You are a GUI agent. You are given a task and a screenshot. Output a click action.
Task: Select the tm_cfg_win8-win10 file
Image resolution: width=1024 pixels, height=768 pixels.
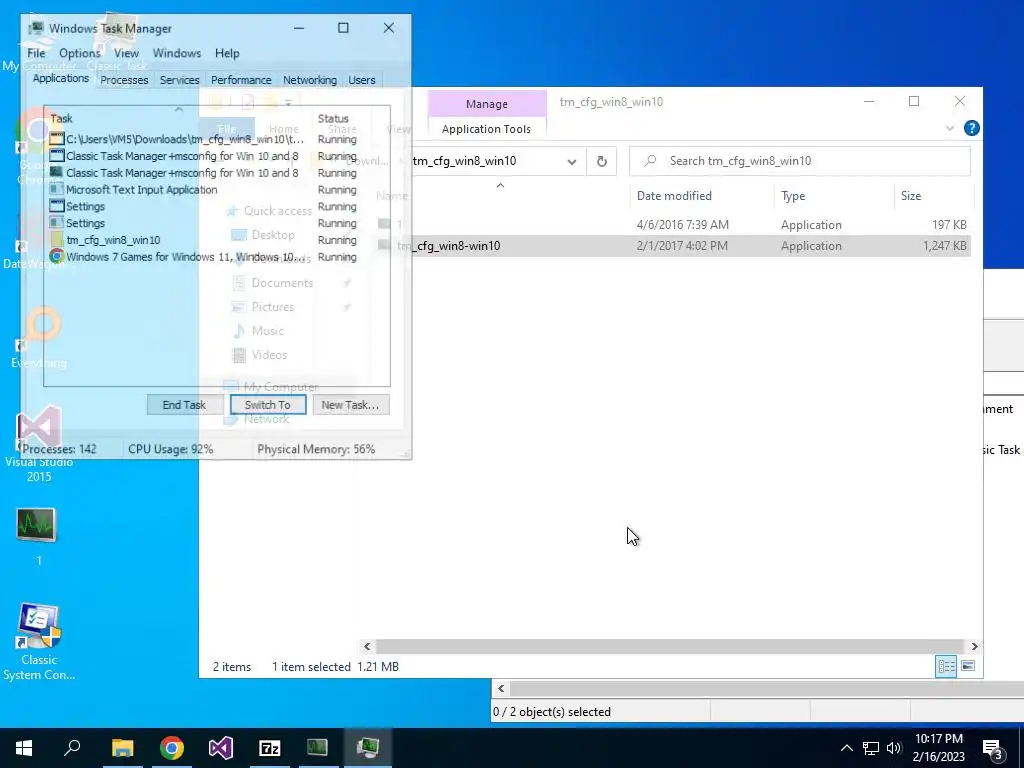(673, 246)
